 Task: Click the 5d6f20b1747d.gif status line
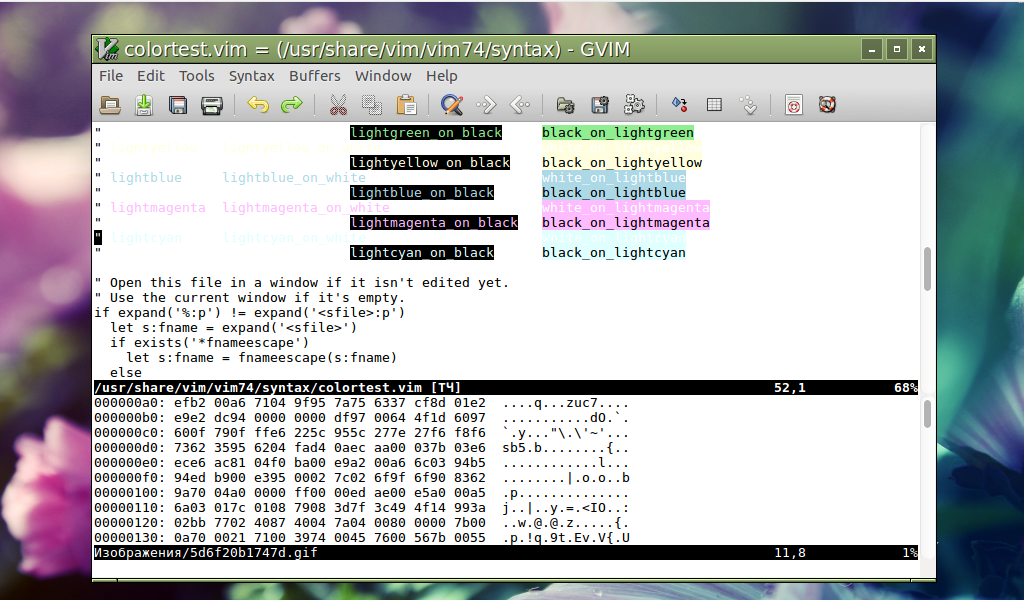click(x=505, y=552)
